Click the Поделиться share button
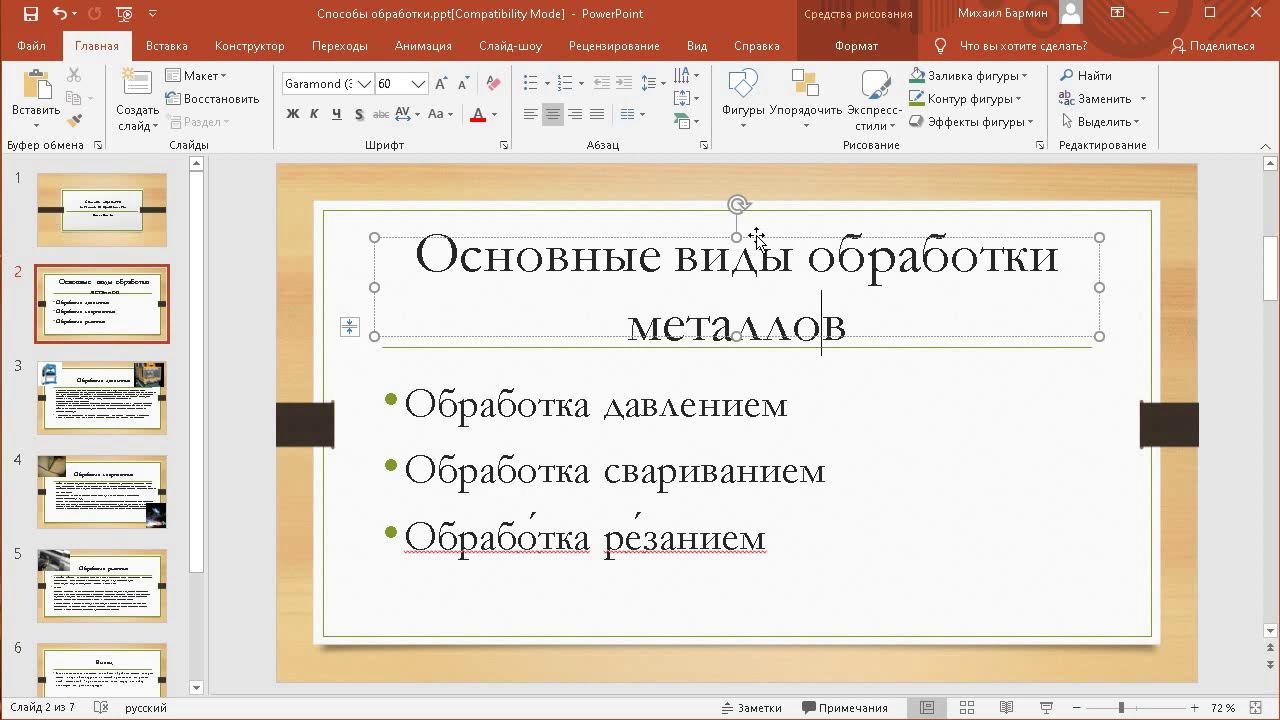This screenshot has width=1280, height=720. pos(1212,46)
